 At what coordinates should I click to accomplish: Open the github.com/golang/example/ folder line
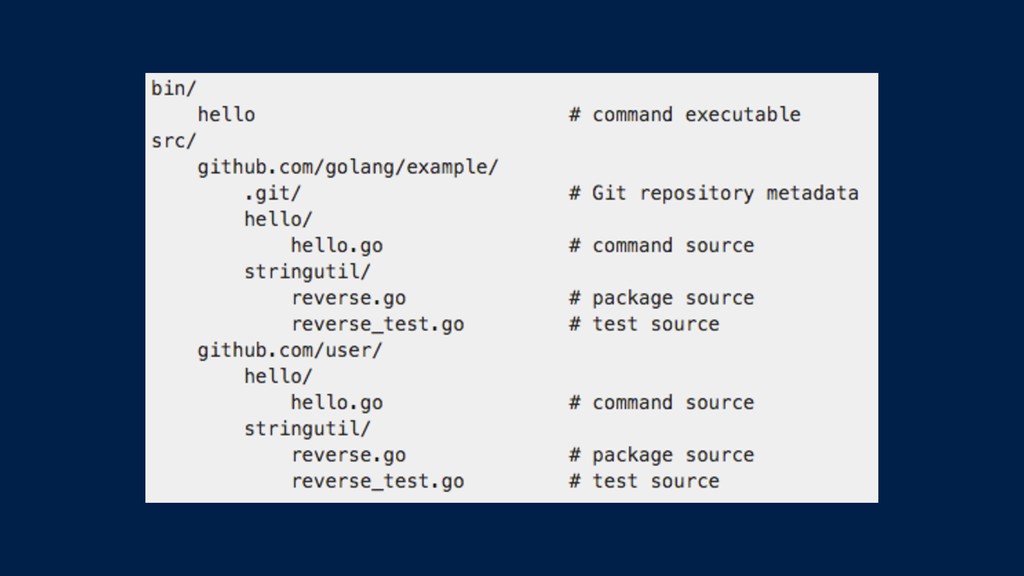coord(348,168)
